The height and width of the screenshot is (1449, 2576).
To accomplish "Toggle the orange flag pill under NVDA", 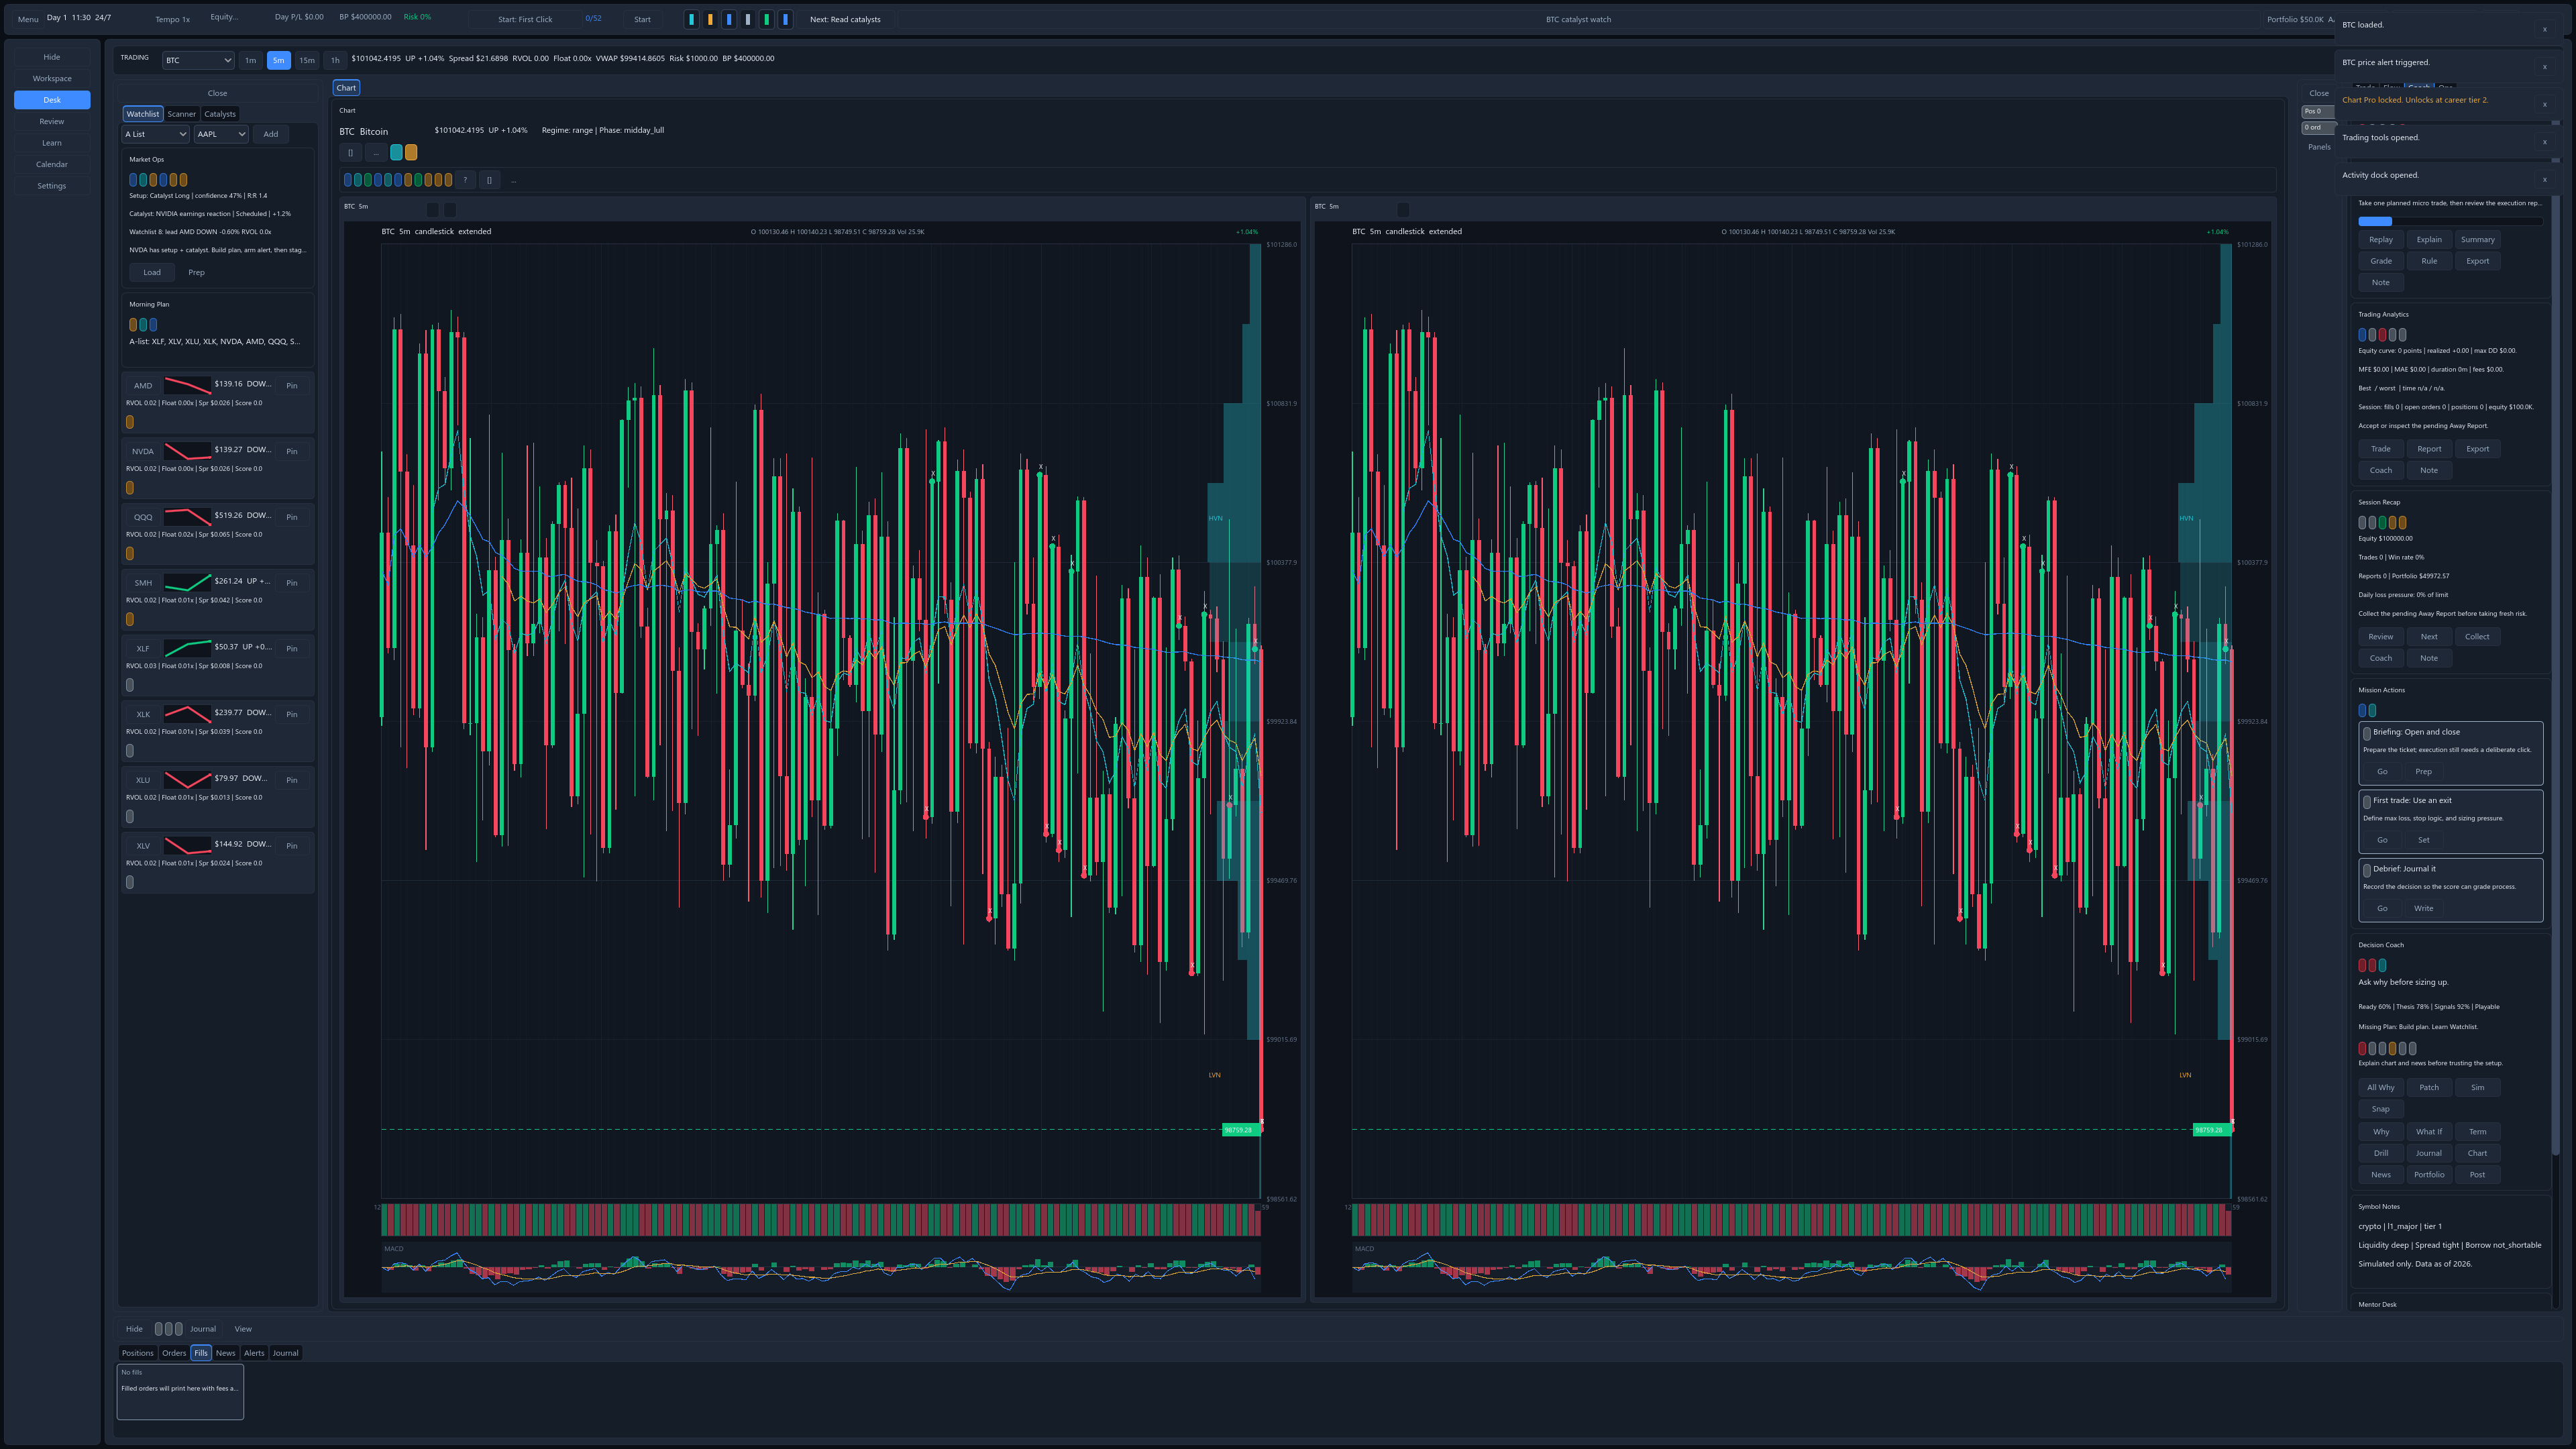I will pos(130,488).
